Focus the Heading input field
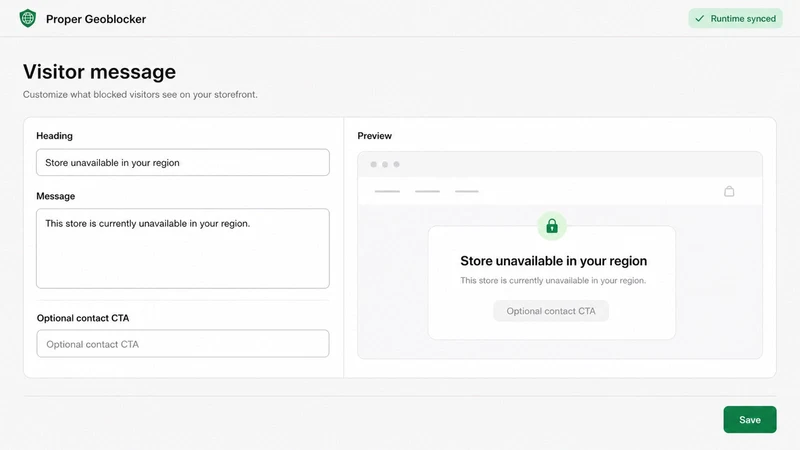The image size is (800, 450). pyautogui.click(x=183, y=162)
